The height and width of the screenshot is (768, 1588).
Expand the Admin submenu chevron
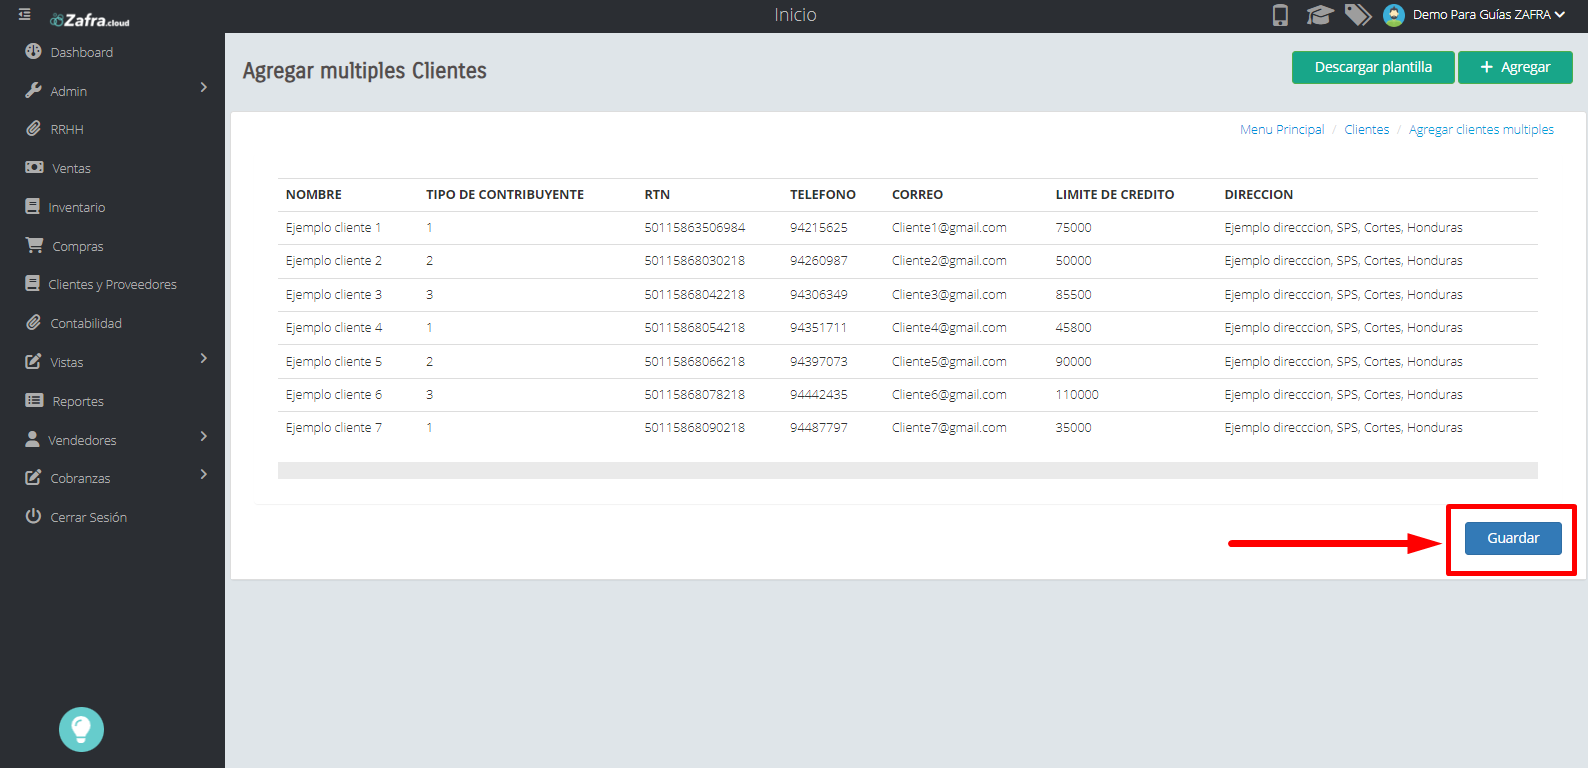click(x=204, y=88)
